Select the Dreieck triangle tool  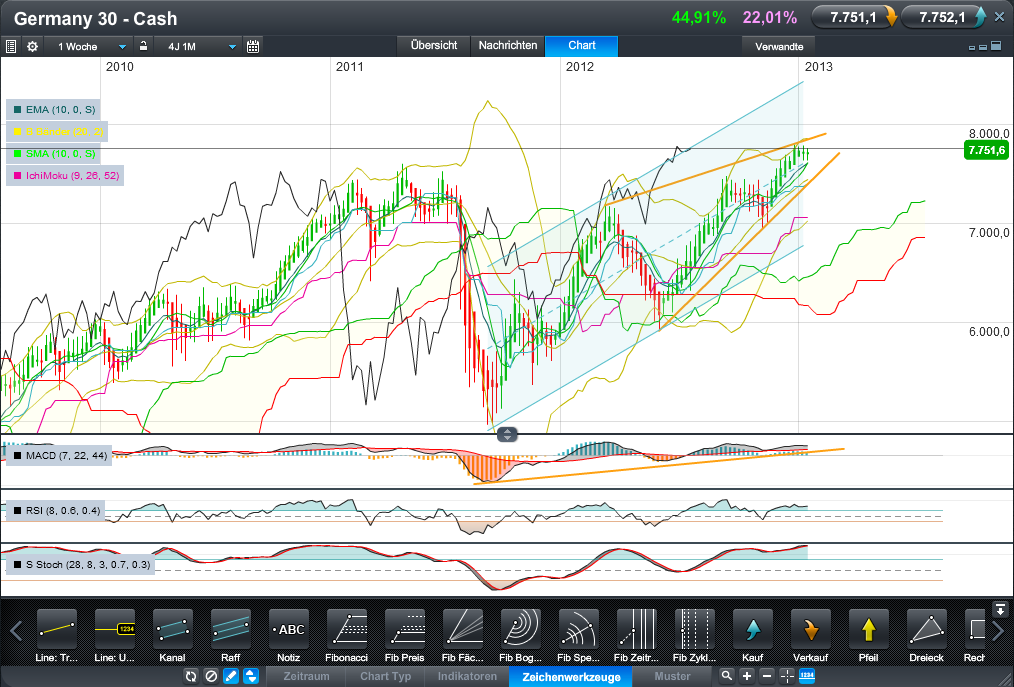coord(927,631)
